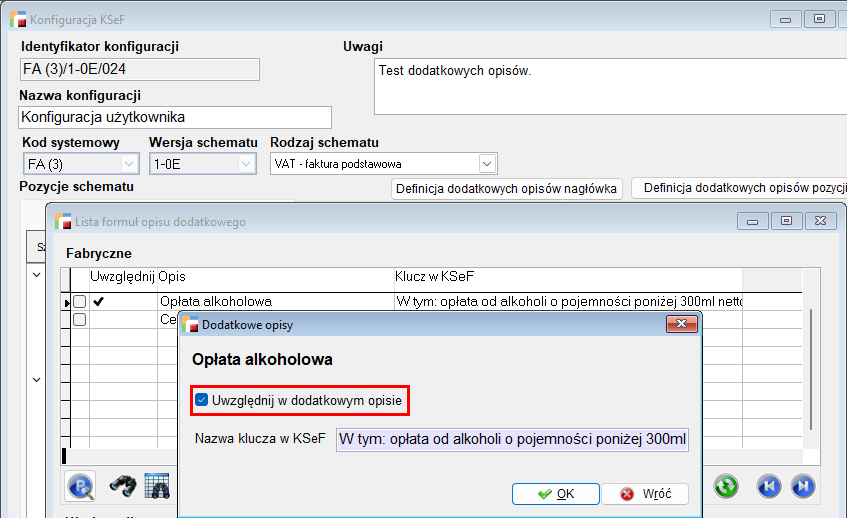
Task: Go to first record arrow icon
Action: point(769,486)
